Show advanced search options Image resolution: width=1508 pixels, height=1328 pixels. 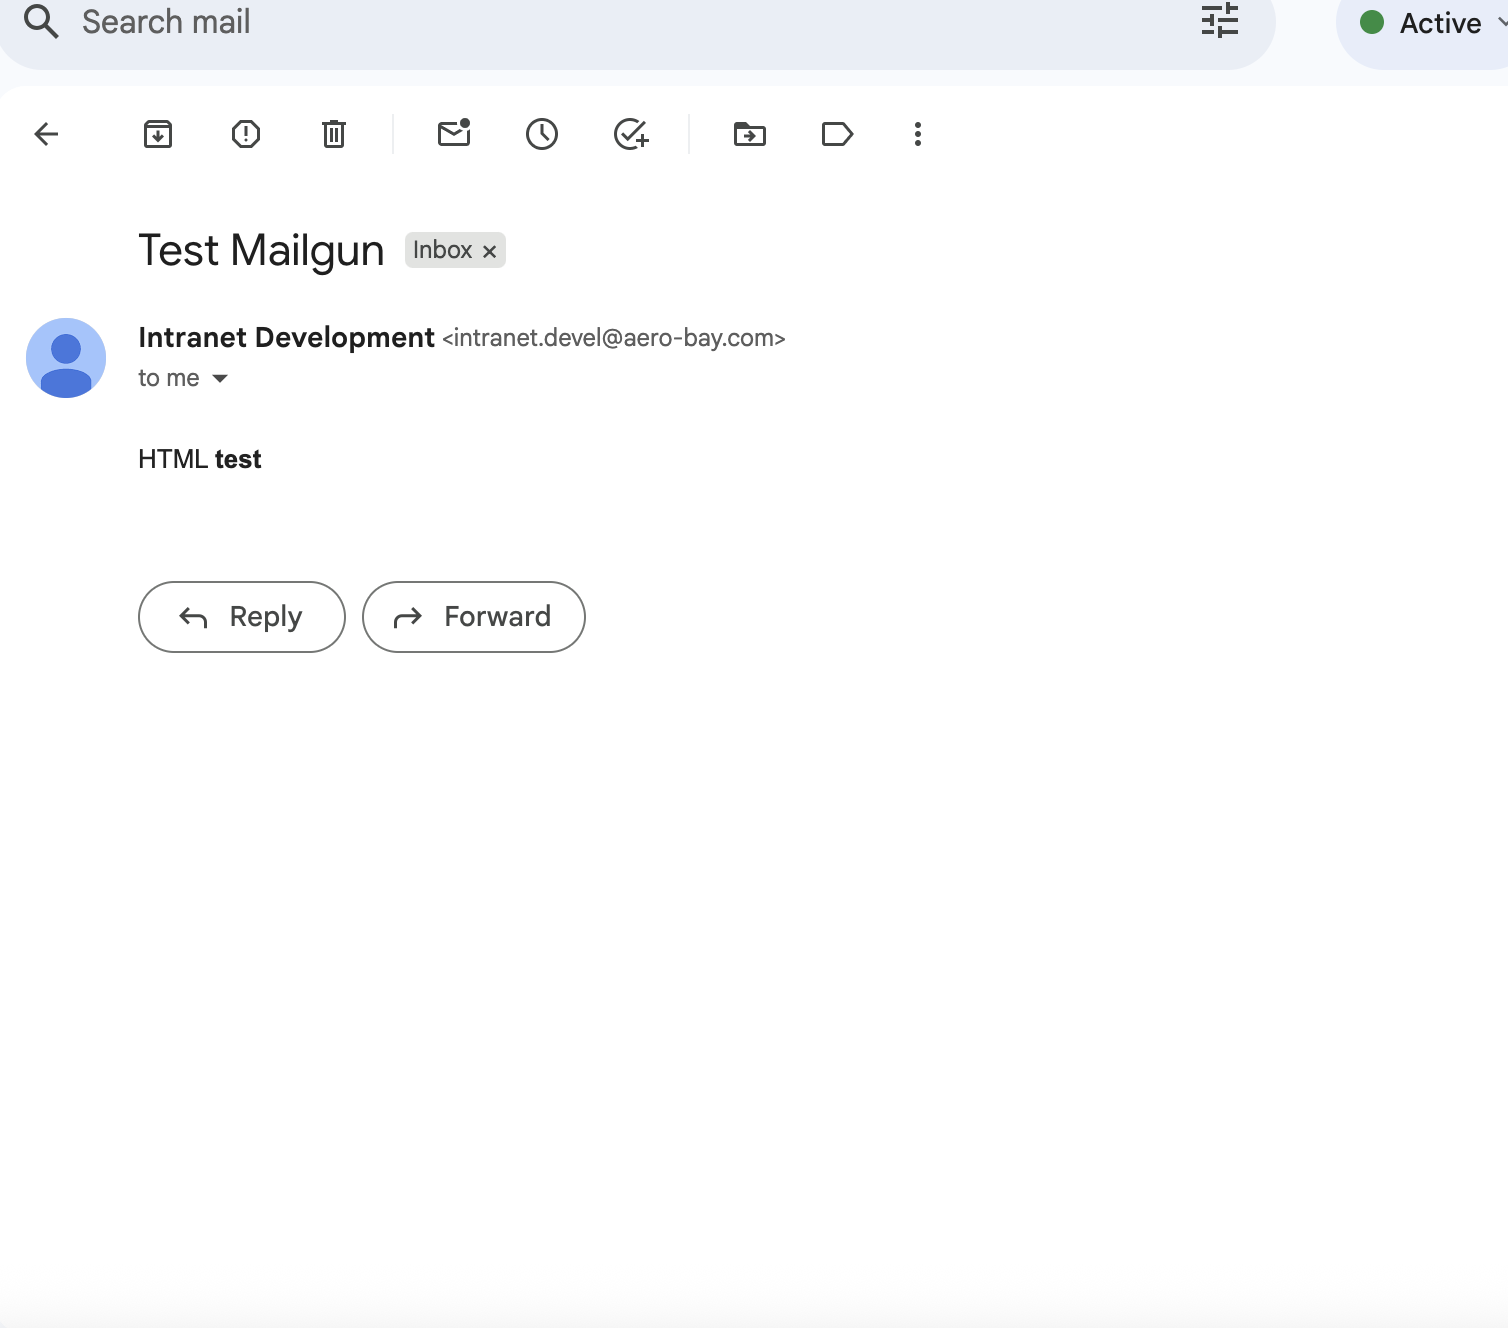point(1219,21)
